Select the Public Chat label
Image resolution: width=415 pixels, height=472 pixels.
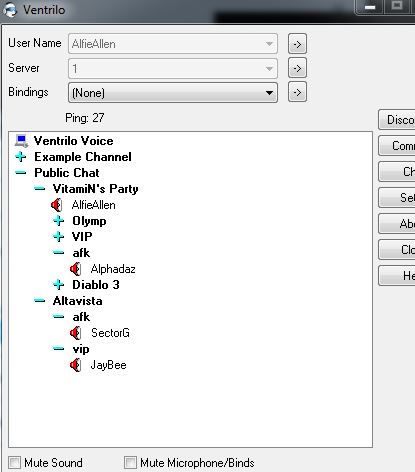[x=67, y=173]
